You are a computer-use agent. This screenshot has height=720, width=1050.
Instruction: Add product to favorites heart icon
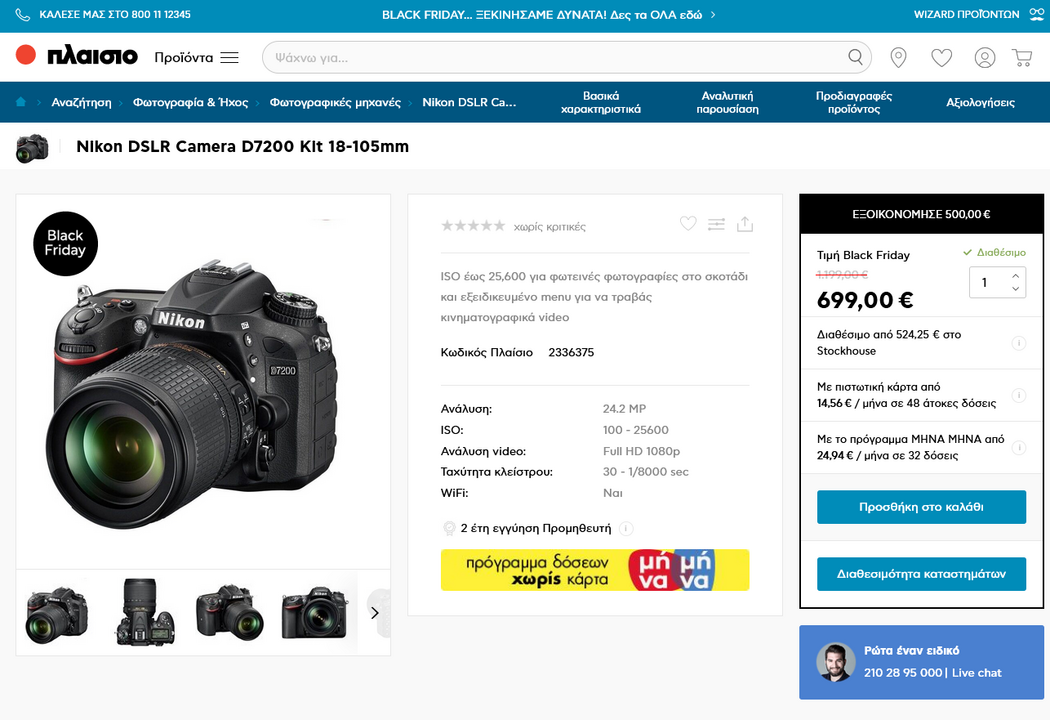point(688,224)
